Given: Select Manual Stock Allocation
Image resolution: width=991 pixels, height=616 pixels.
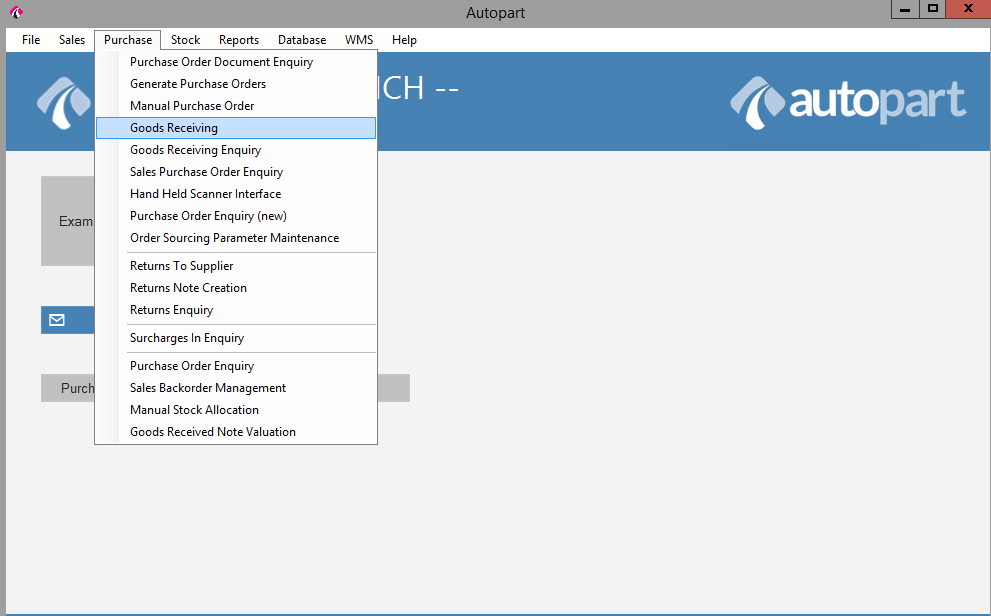Looking at the screenshot, I should coord(236,410).
